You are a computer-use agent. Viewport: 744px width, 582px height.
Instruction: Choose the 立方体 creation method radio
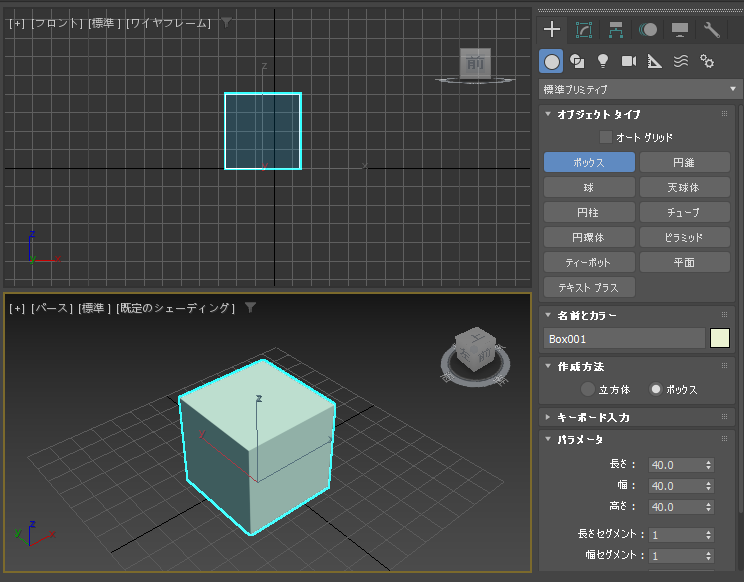588,389
